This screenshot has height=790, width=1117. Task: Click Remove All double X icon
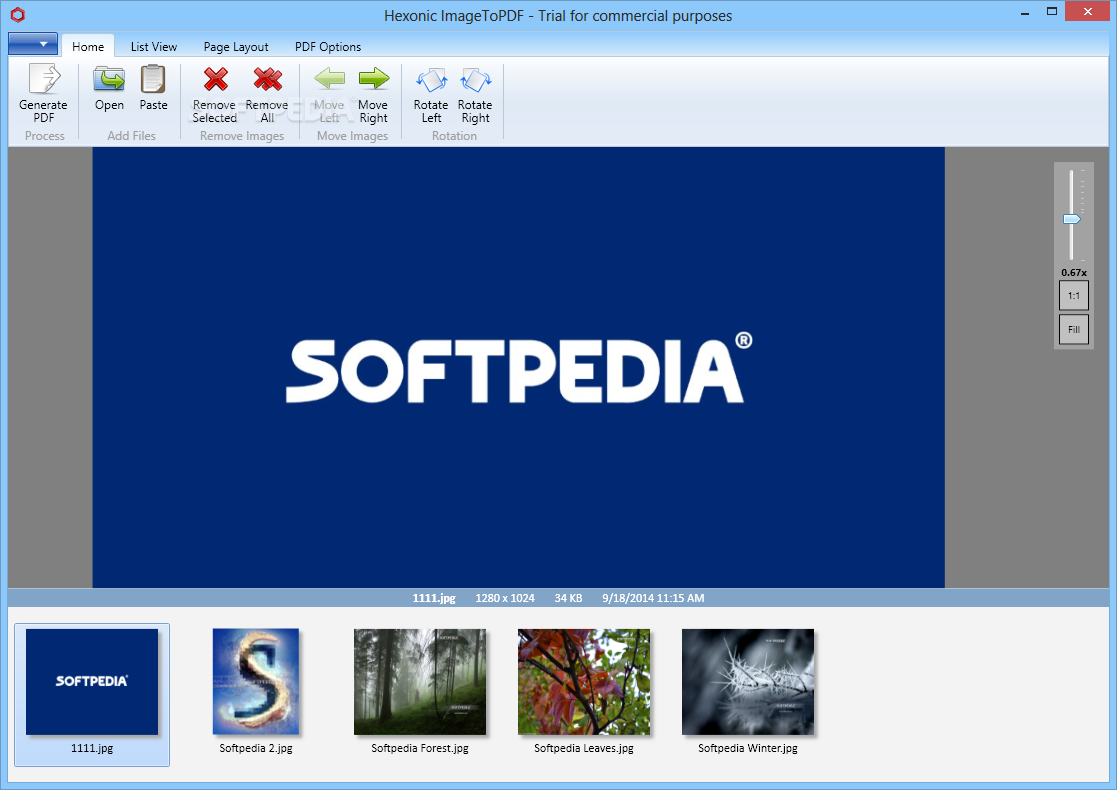pyautogui.click(x=267, y=78)
